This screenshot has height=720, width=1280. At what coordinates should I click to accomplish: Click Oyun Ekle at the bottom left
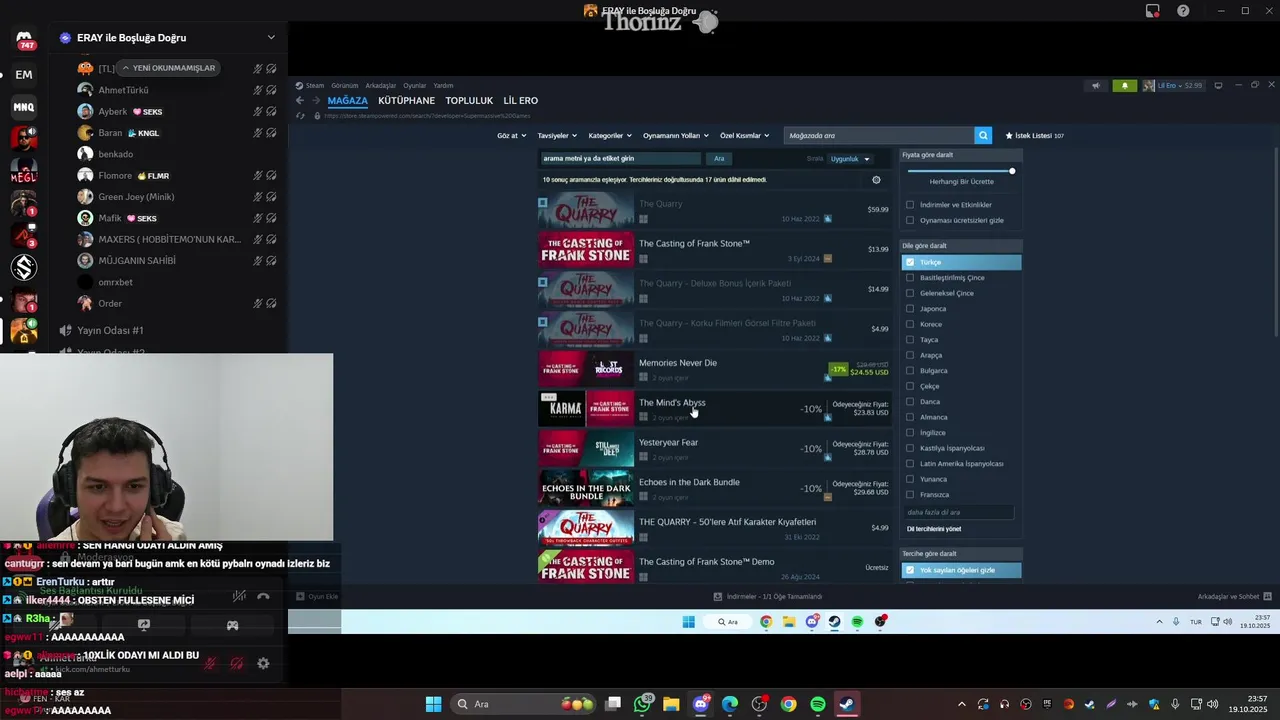[318, 597]
